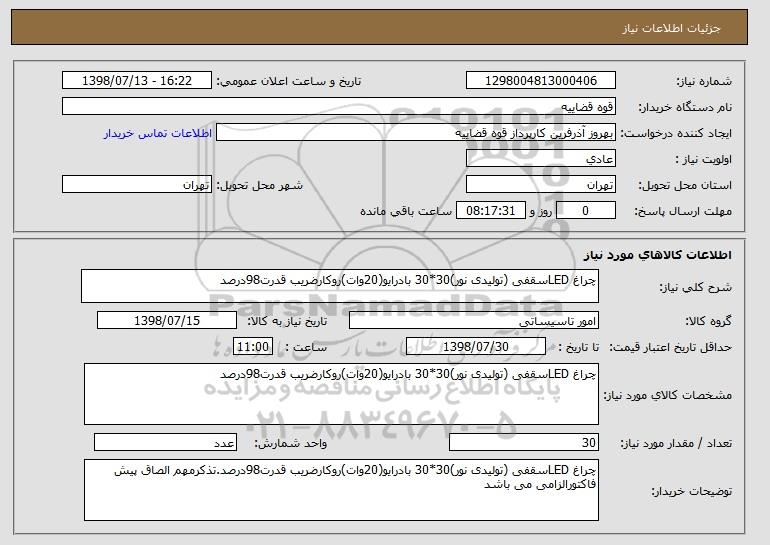This screenshot has height=545, width=770.
Task: Select the label توضیحات خریدار
Action: [x=691, y=491]
